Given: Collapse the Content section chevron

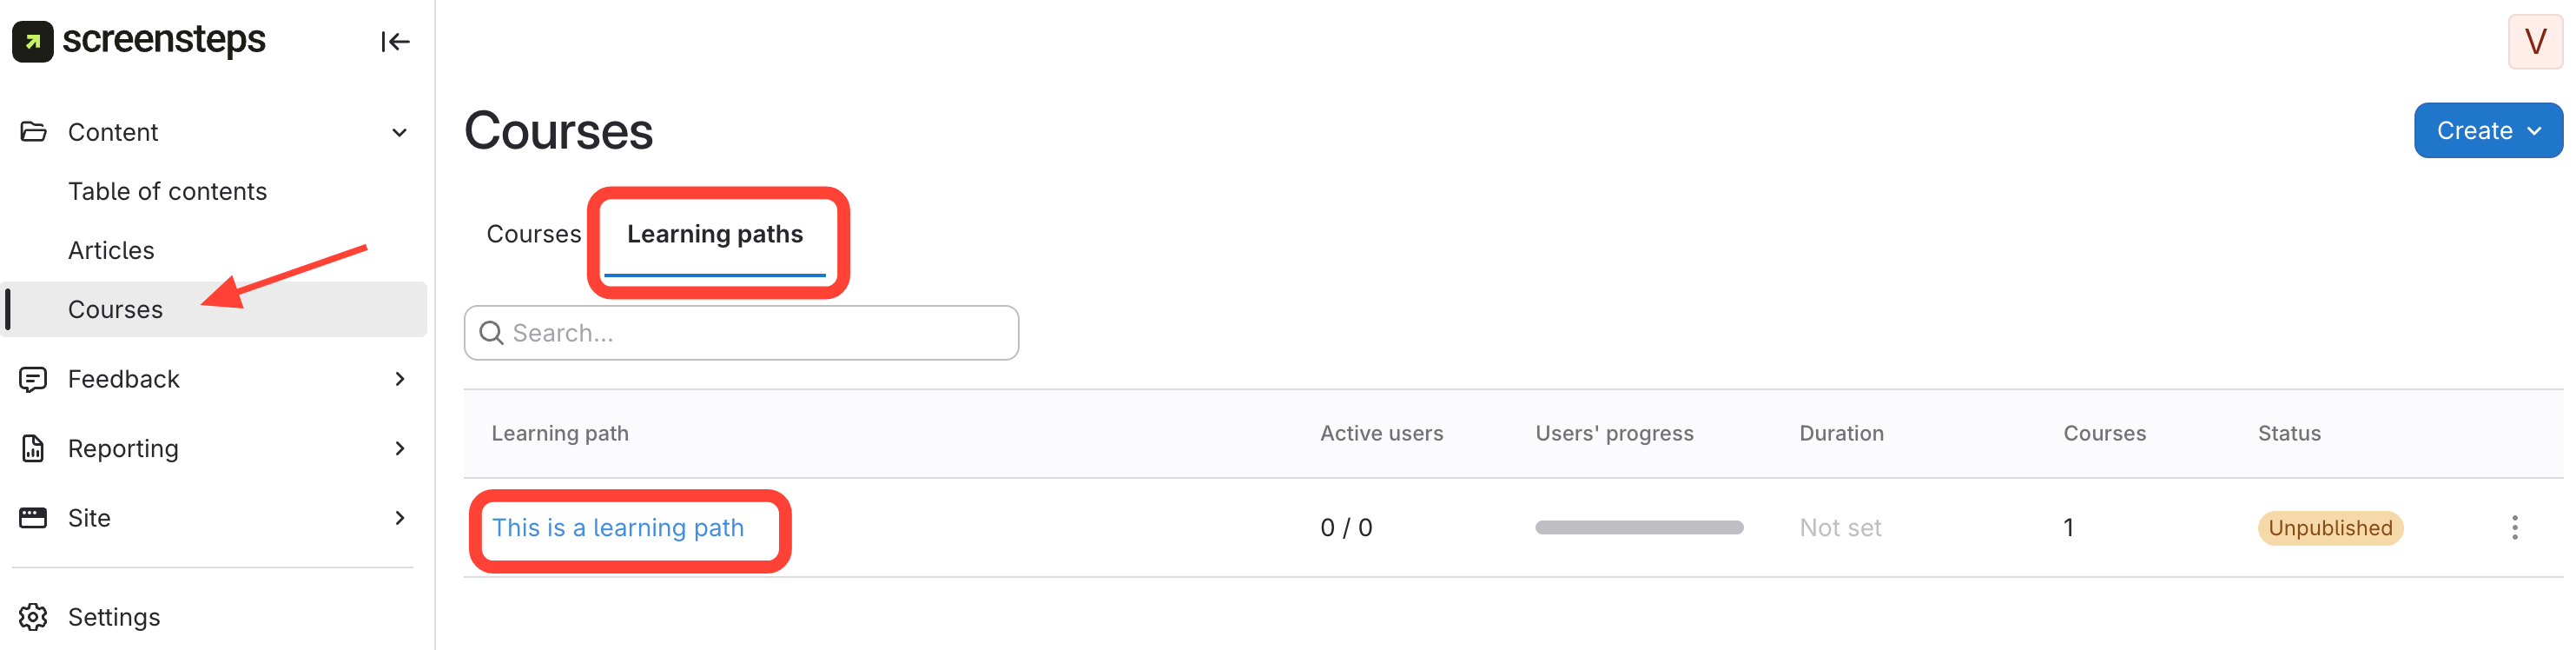Looking at the screenshot, I should [x=399, y=133].
